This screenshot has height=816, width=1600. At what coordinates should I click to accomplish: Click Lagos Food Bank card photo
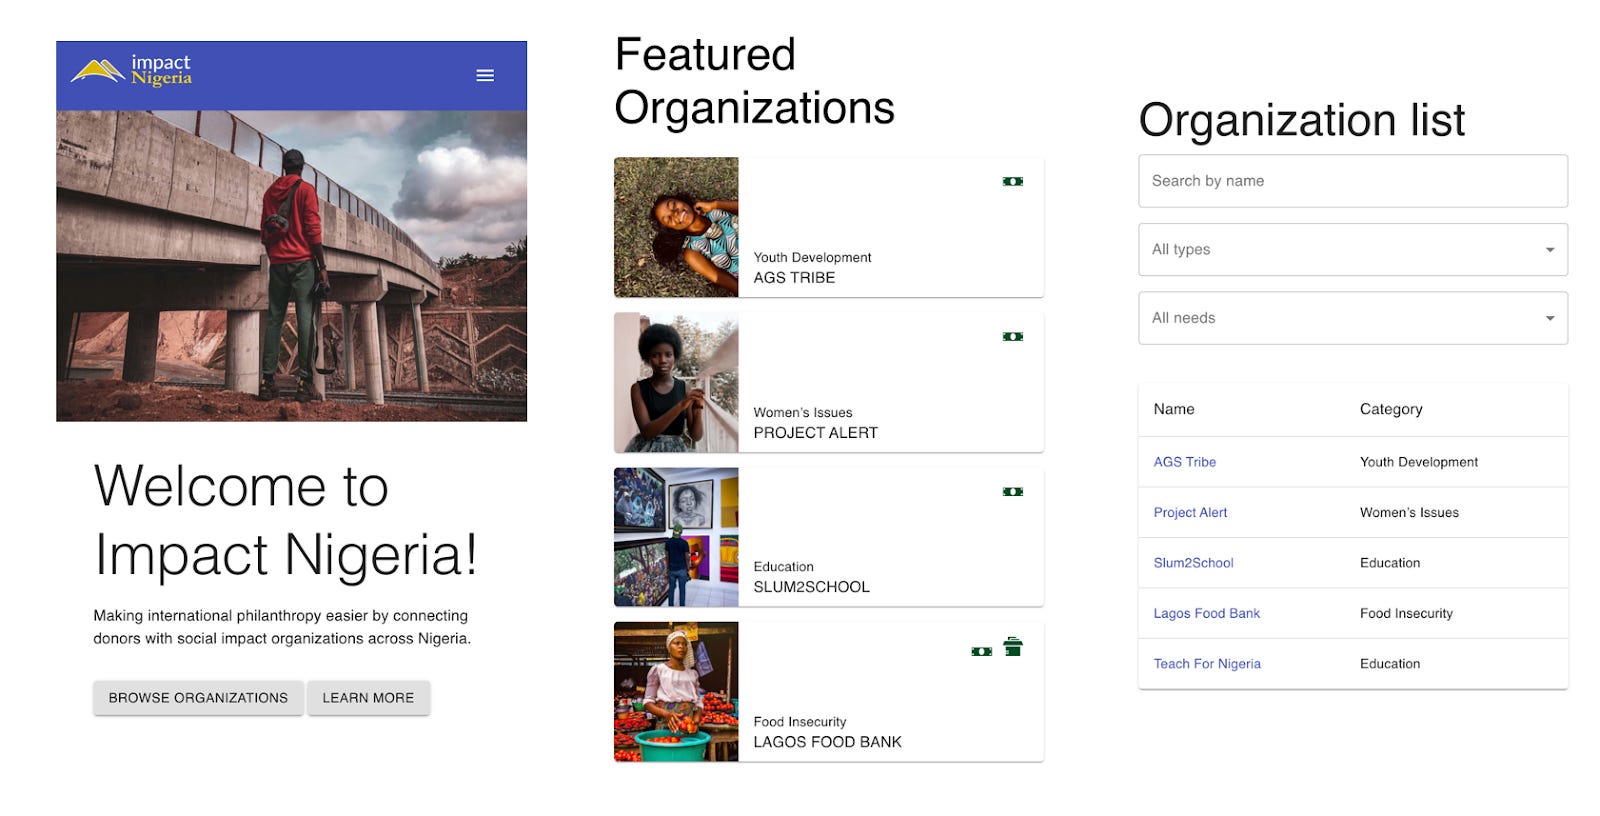[676, 692]
